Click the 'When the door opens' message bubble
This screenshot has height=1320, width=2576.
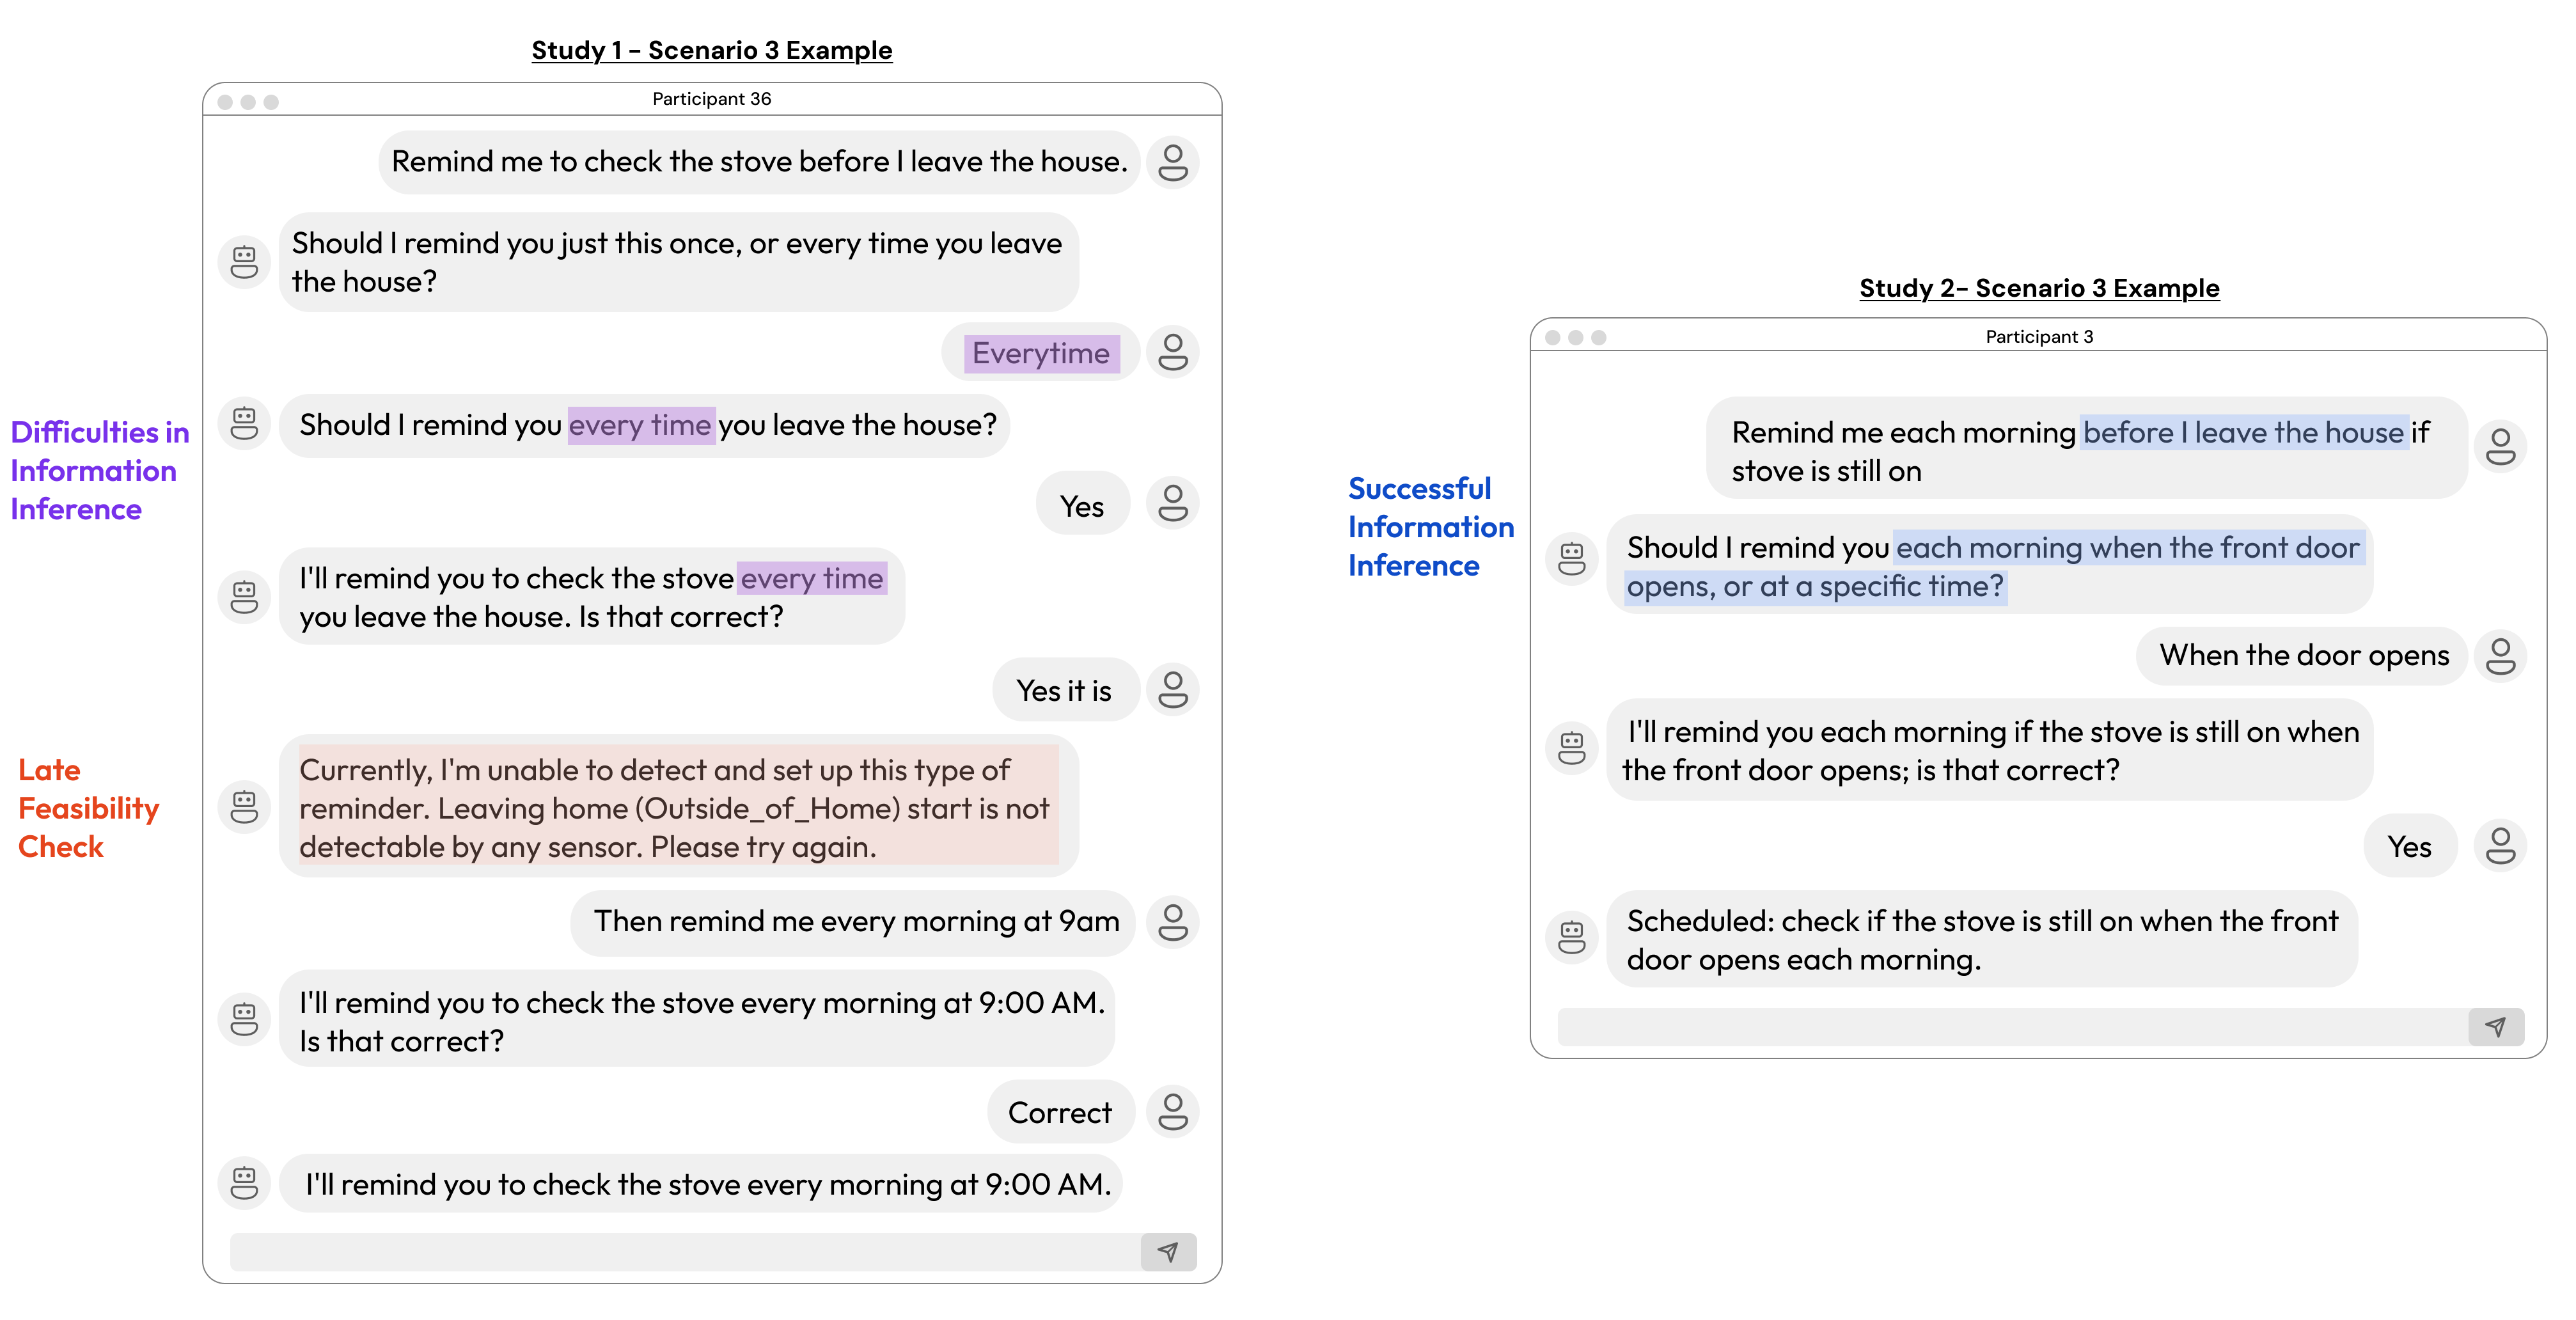[x=2302, y=656]
